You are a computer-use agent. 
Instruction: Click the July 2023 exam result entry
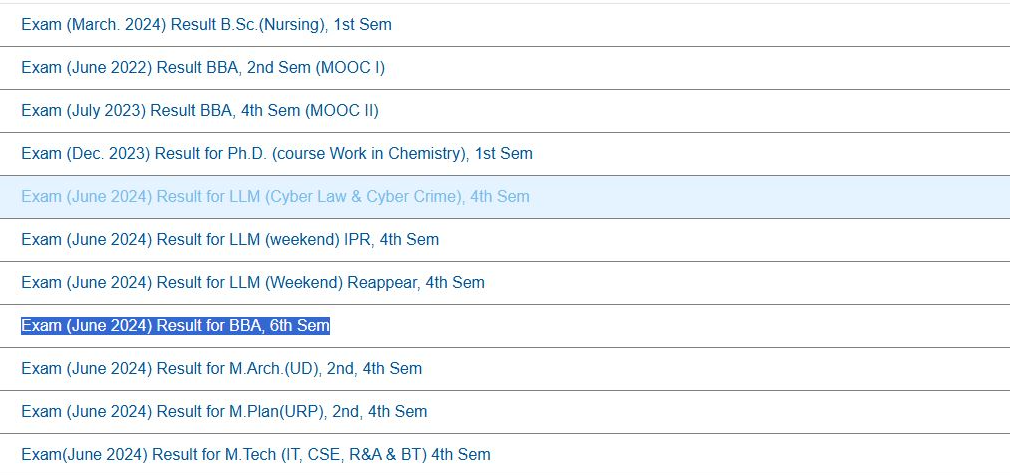coord(200,110)
